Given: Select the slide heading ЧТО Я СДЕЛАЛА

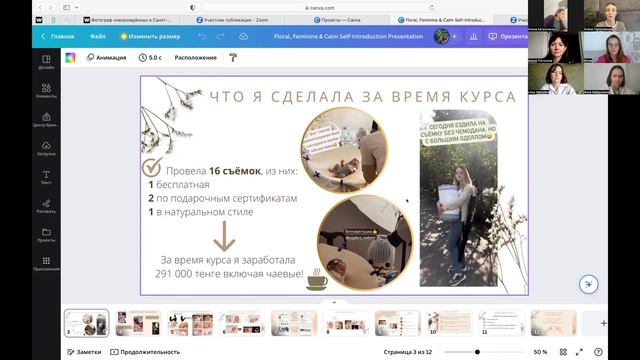Looking at the screenshot, I should (363, 97).
